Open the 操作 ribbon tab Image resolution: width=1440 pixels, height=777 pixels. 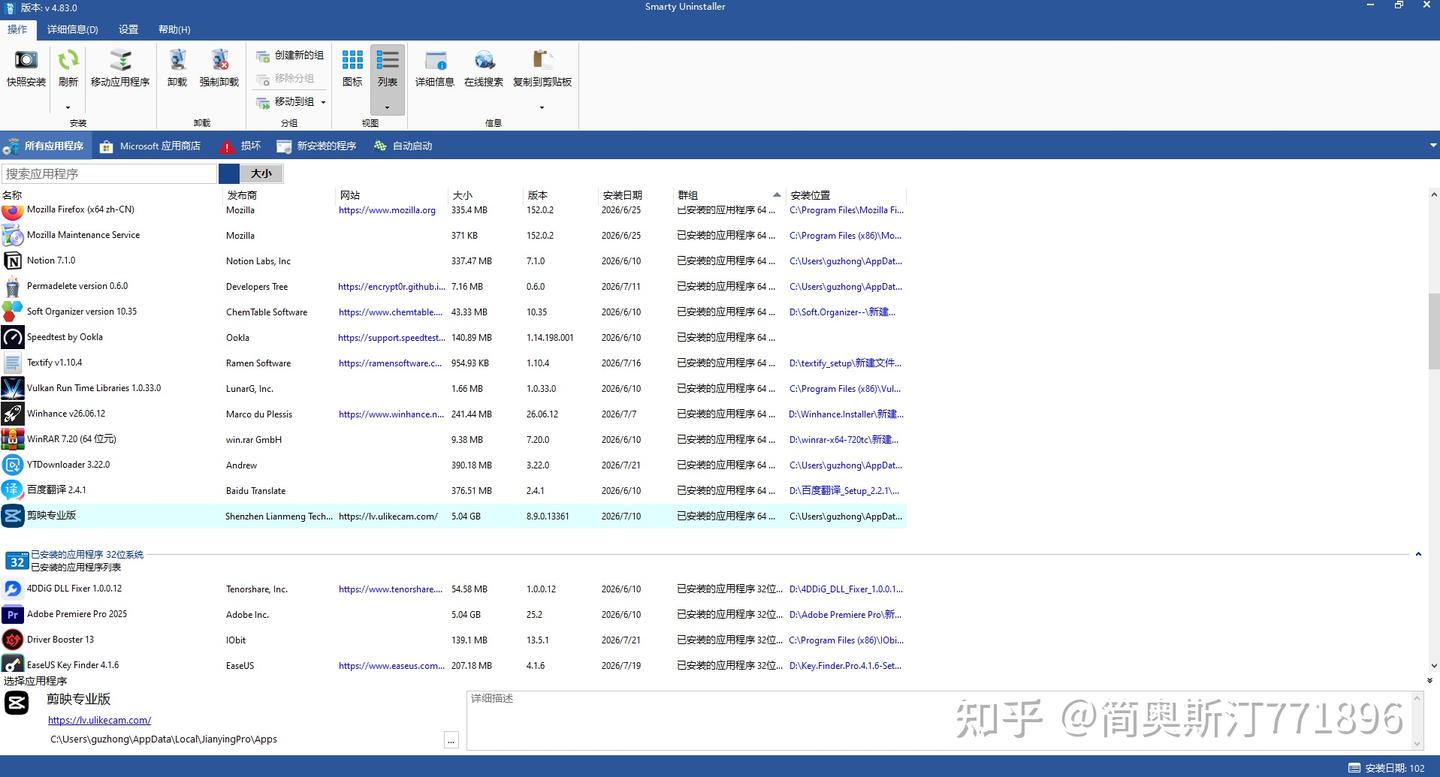pos(17,30)
